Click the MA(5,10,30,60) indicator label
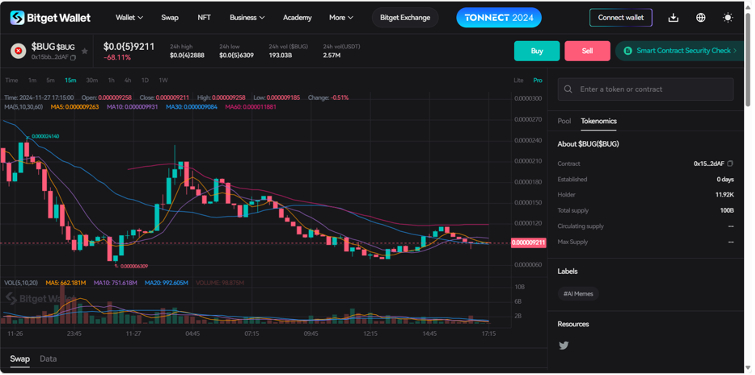755x375 pixels. pos(23,107)
